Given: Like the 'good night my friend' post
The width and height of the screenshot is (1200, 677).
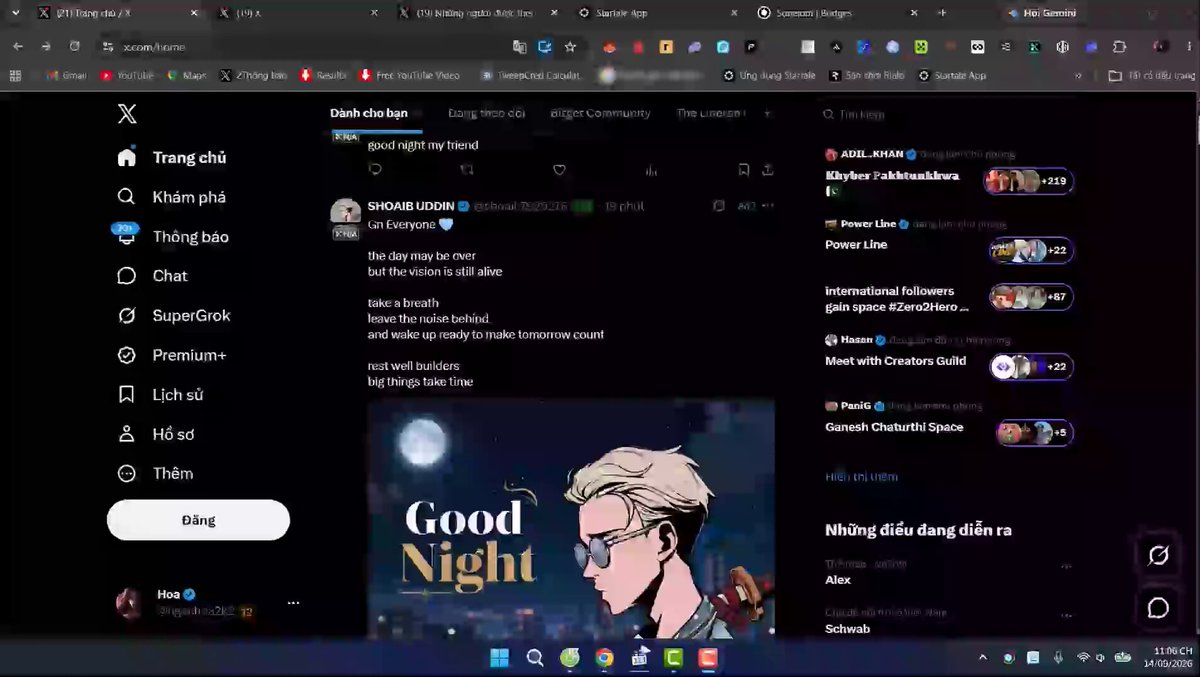Looking at the screenshot, I should (559, 170).
